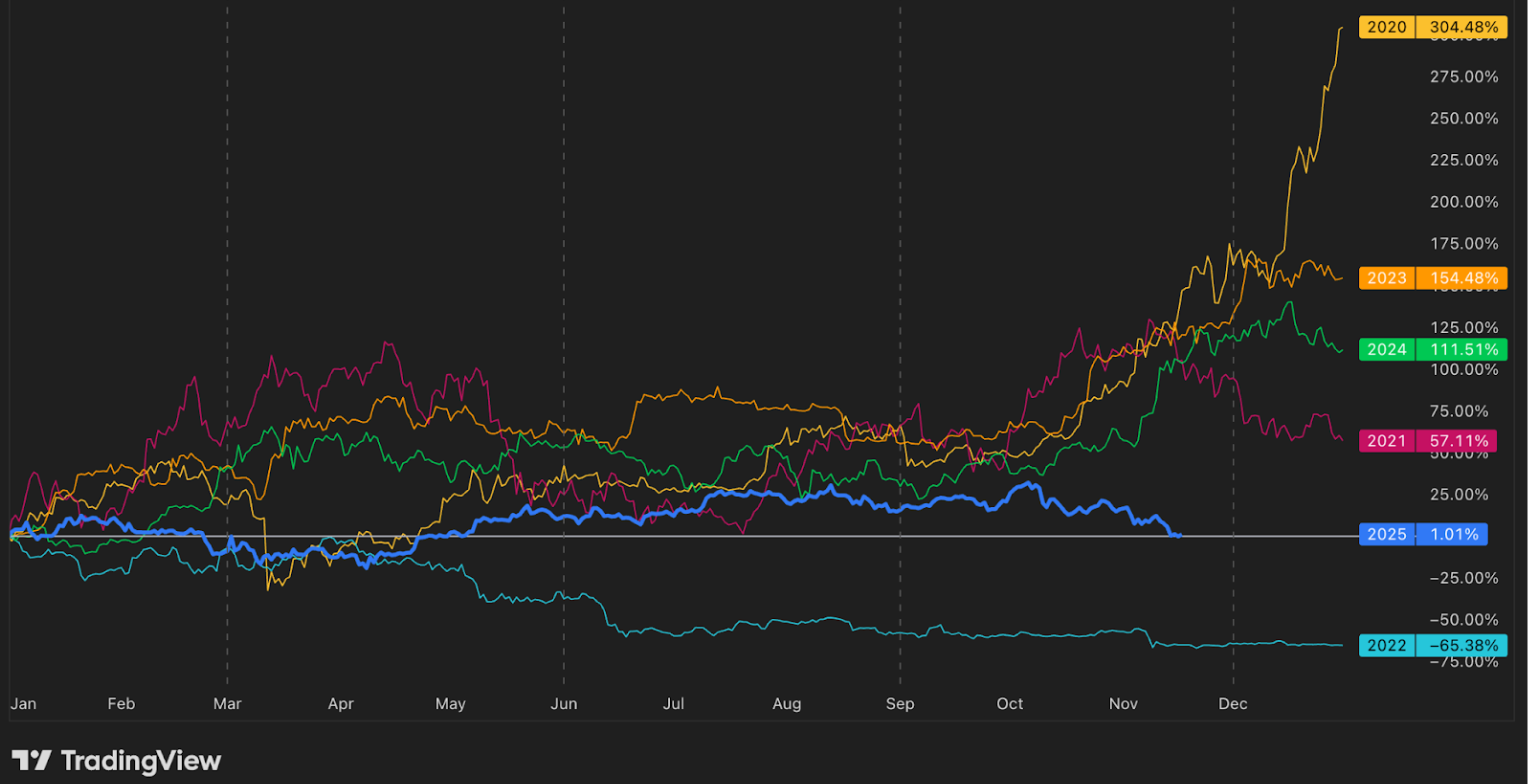Pick the magenta 2021 series label
Viewport: 1529px width, 784px height.
(1386, 440)
